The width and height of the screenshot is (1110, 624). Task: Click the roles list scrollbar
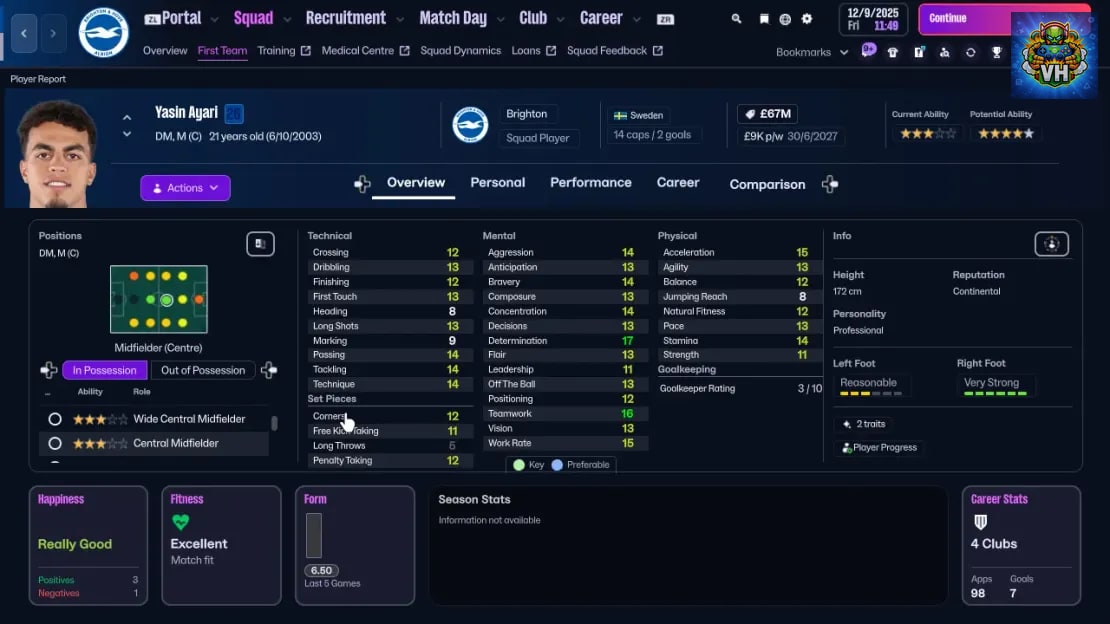274,423
